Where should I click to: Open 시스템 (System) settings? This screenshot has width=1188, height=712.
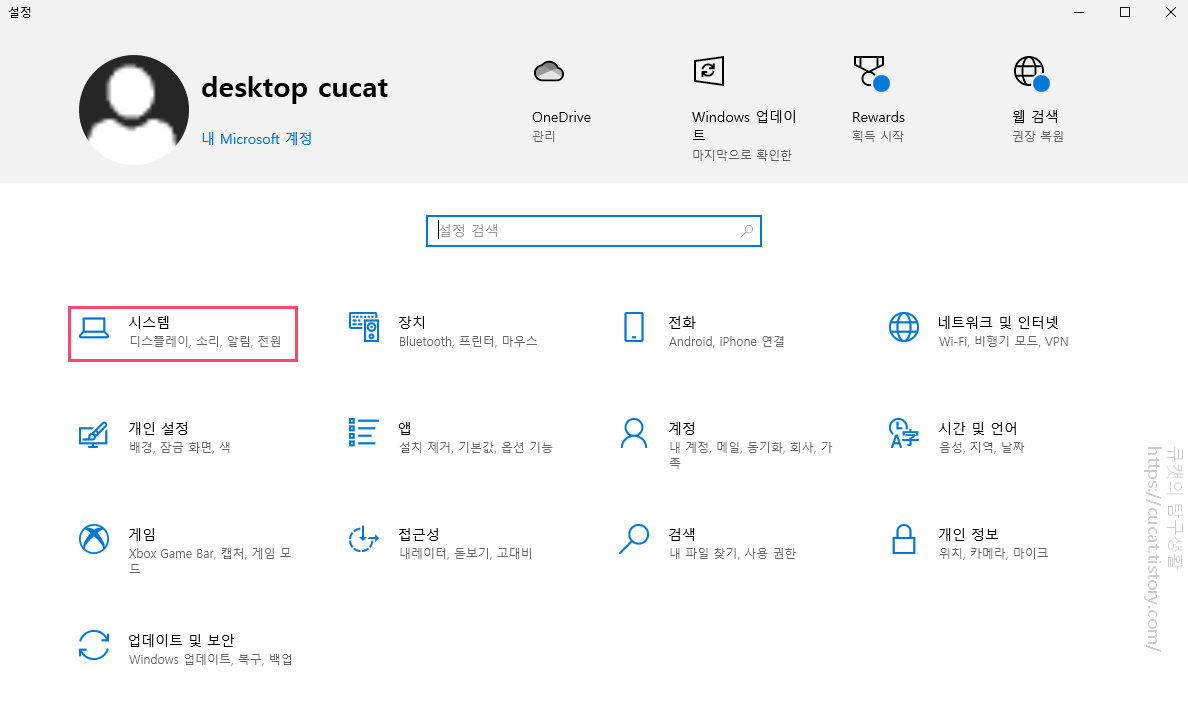click(182, 331)
